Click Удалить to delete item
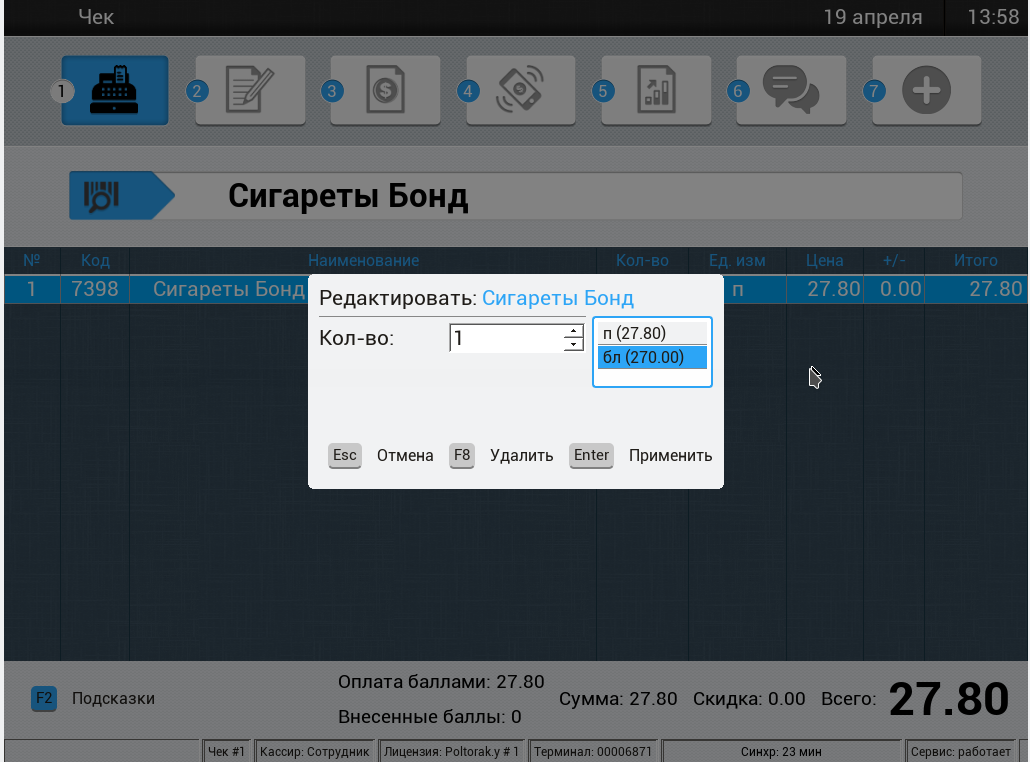 click(522, 456)
